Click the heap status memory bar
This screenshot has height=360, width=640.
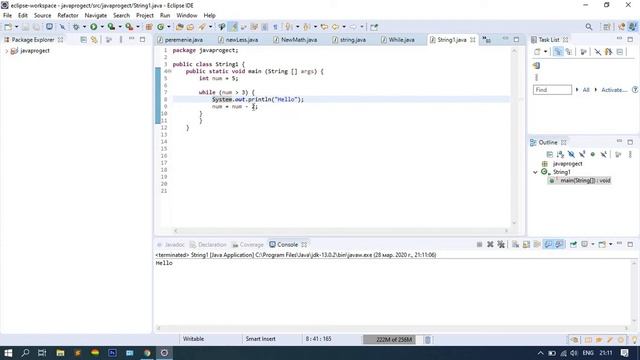[389, 340]
